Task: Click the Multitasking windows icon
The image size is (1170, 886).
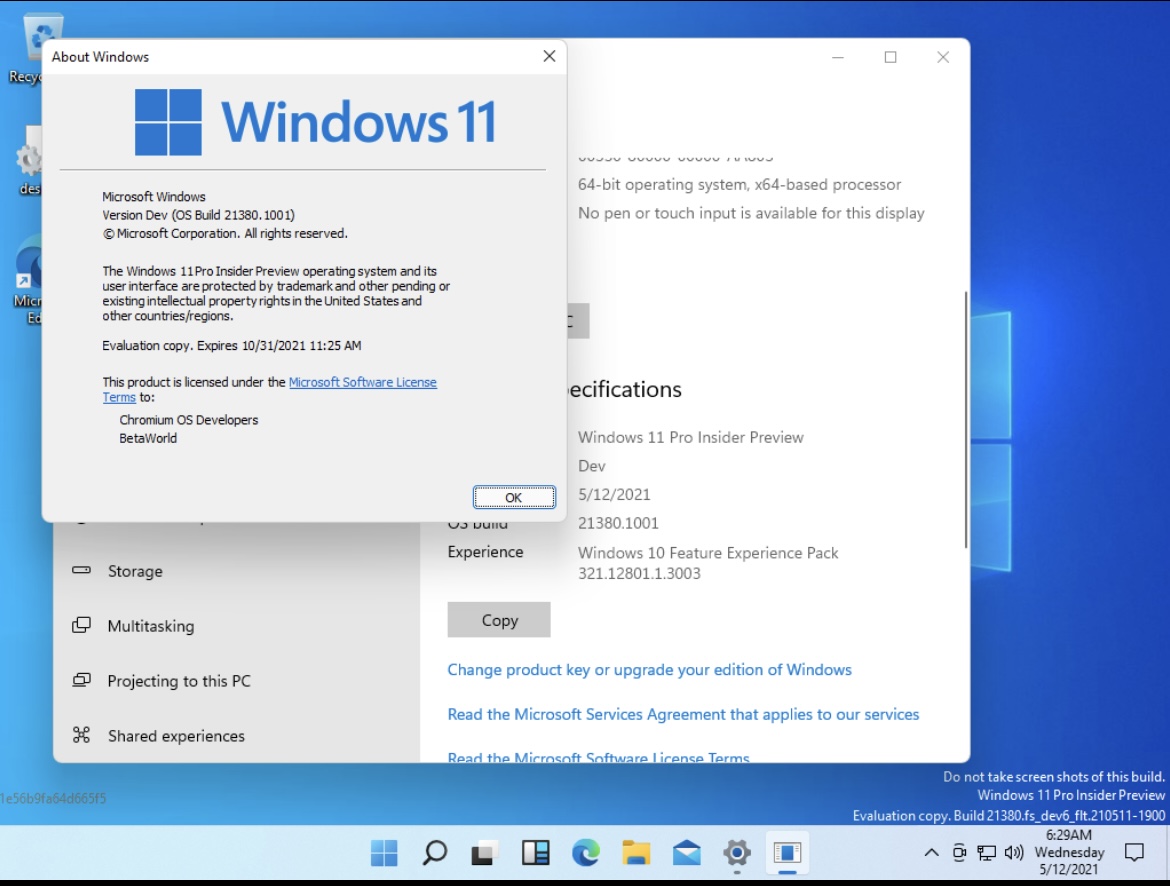Action: tap(81, 625)
